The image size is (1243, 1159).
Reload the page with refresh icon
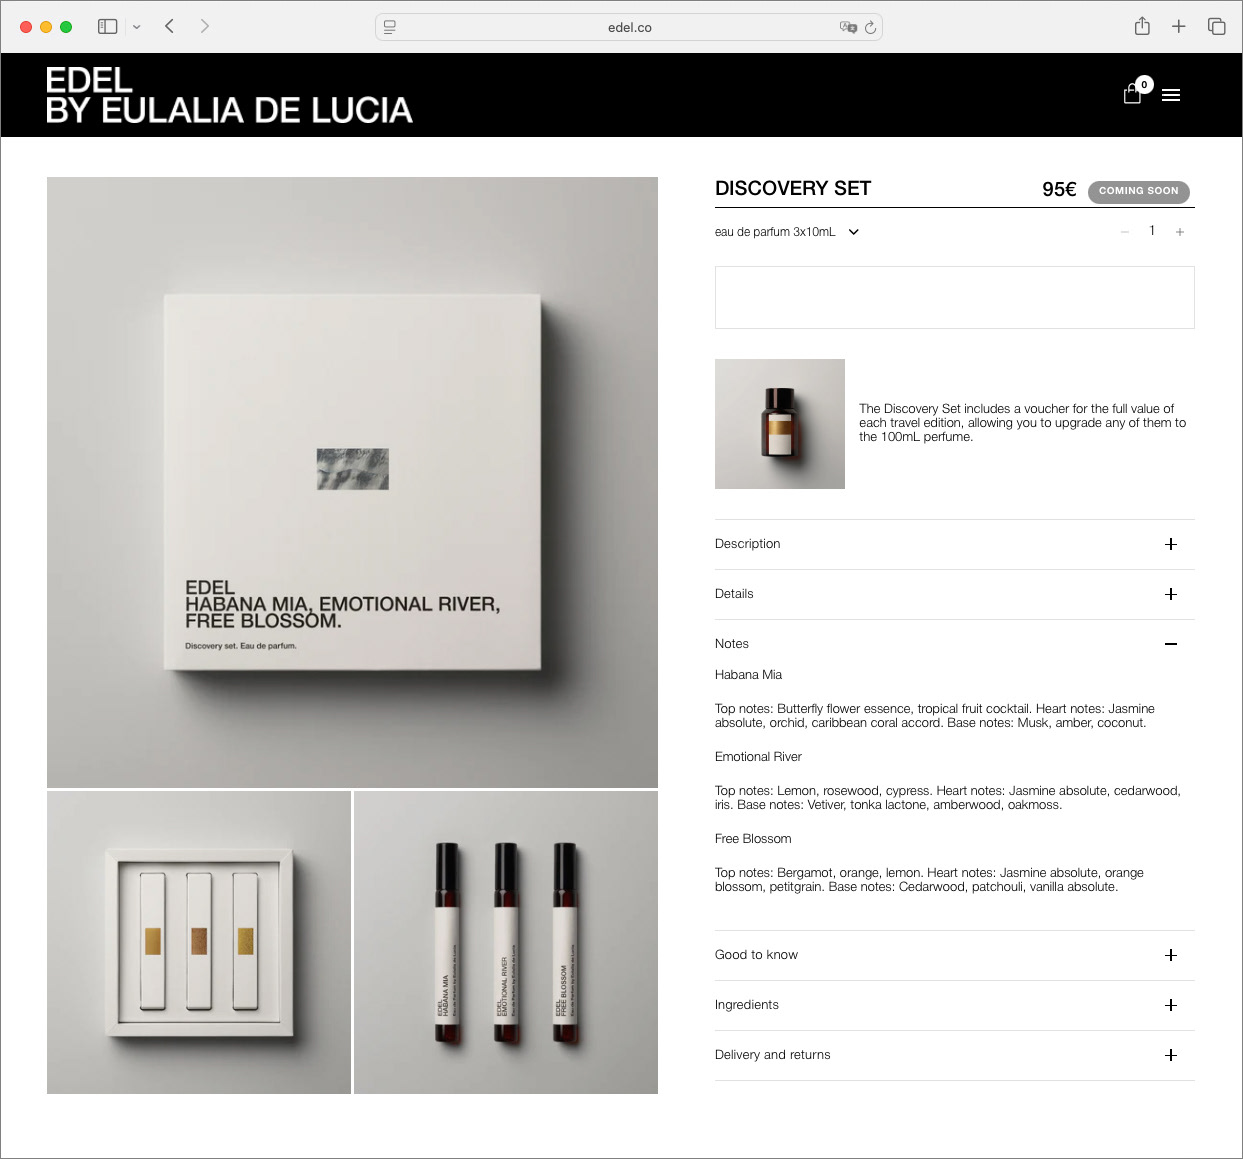(x=870, y=28)
